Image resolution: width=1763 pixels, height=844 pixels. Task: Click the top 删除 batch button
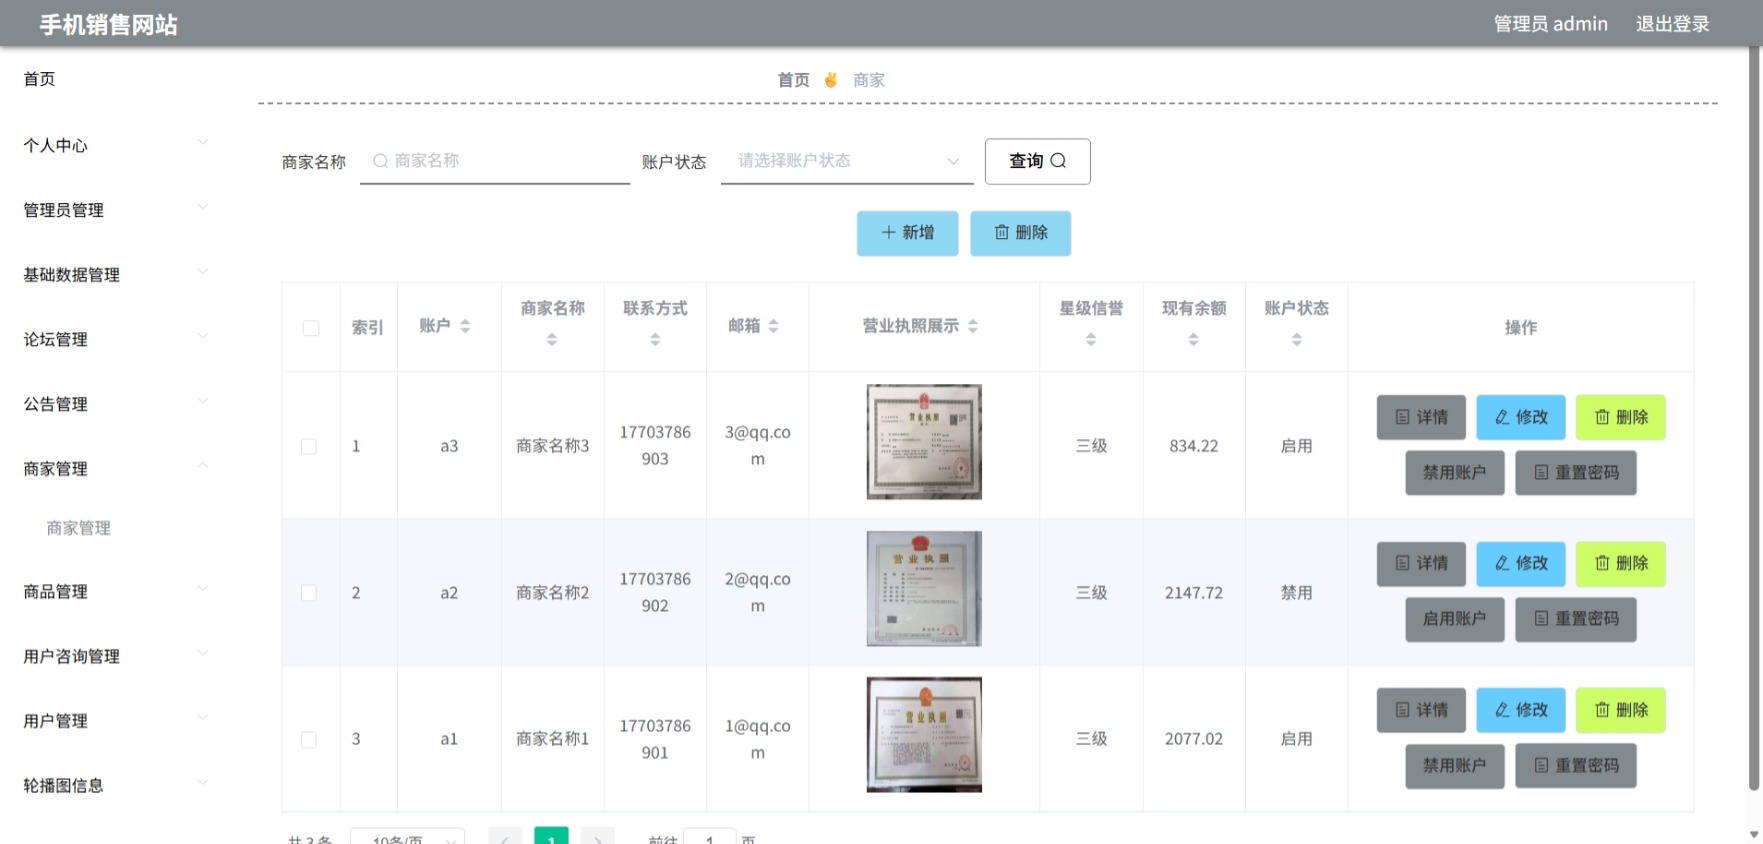pyautogui.click(x=1020, y=233)
